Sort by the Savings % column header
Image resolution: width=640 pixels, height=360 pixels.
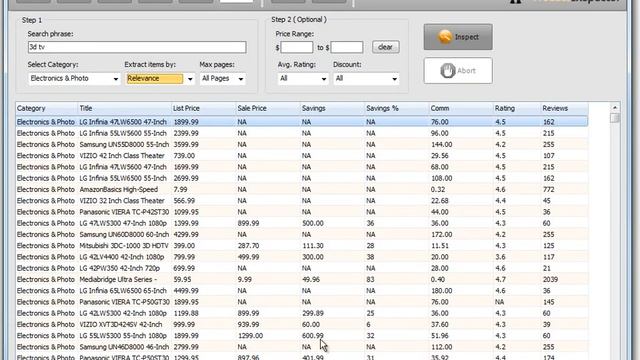coord(396,109)
